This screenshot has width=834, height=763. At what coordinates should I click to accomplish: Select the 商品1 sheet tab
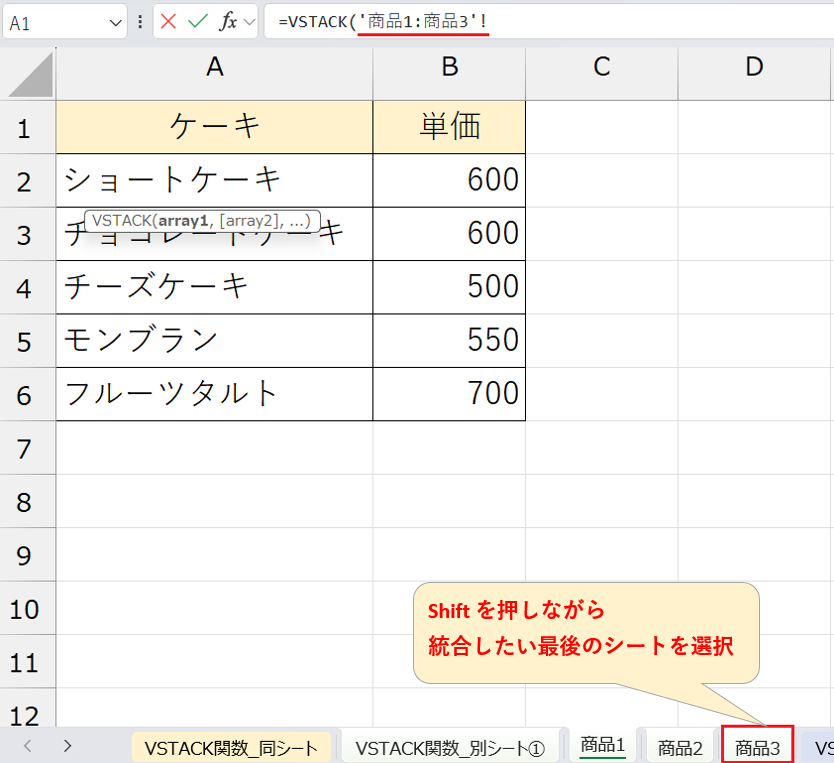click(x=603, y=745)
